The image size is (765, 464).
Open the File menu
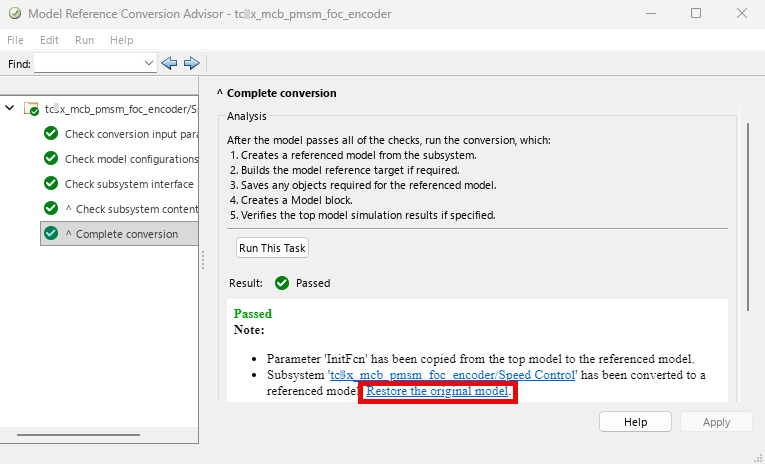(x=15, y=40)
